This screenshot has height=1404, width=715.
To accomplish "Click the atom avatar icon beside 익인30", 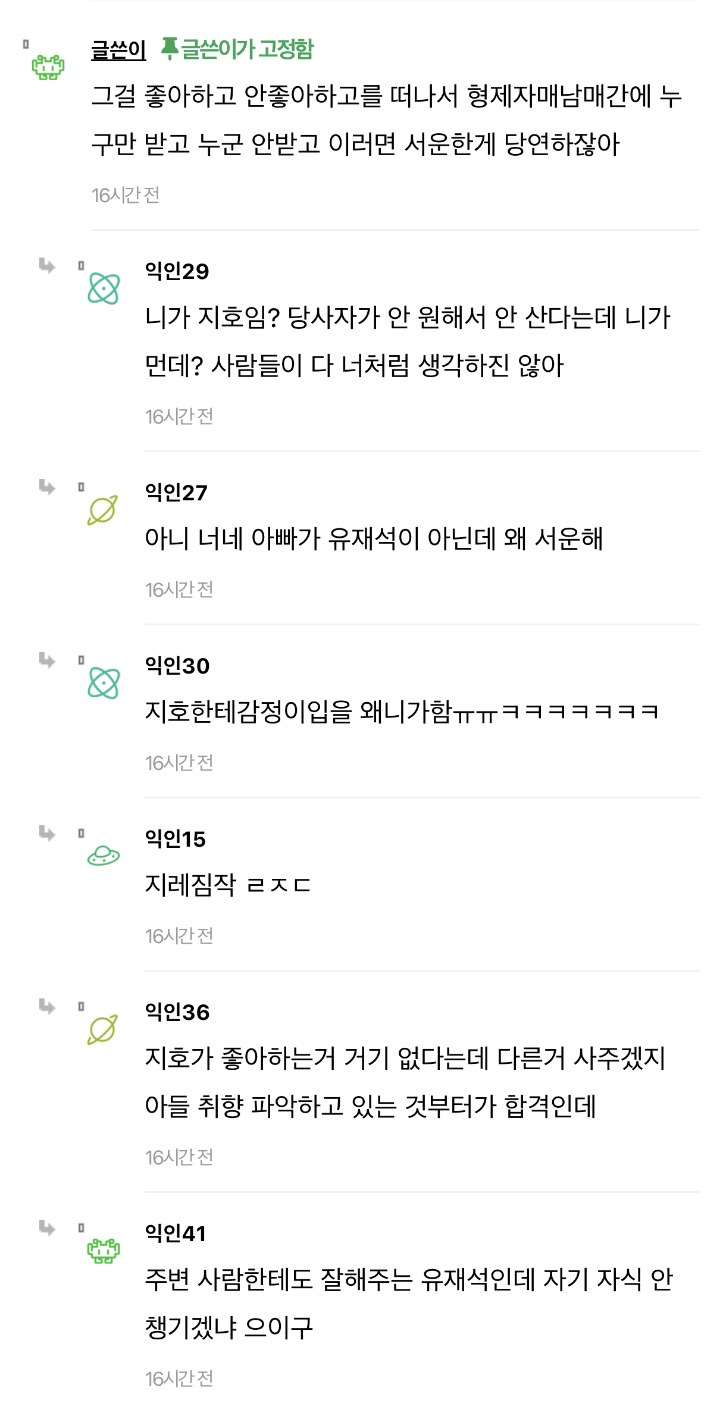I will pos(103,682).
